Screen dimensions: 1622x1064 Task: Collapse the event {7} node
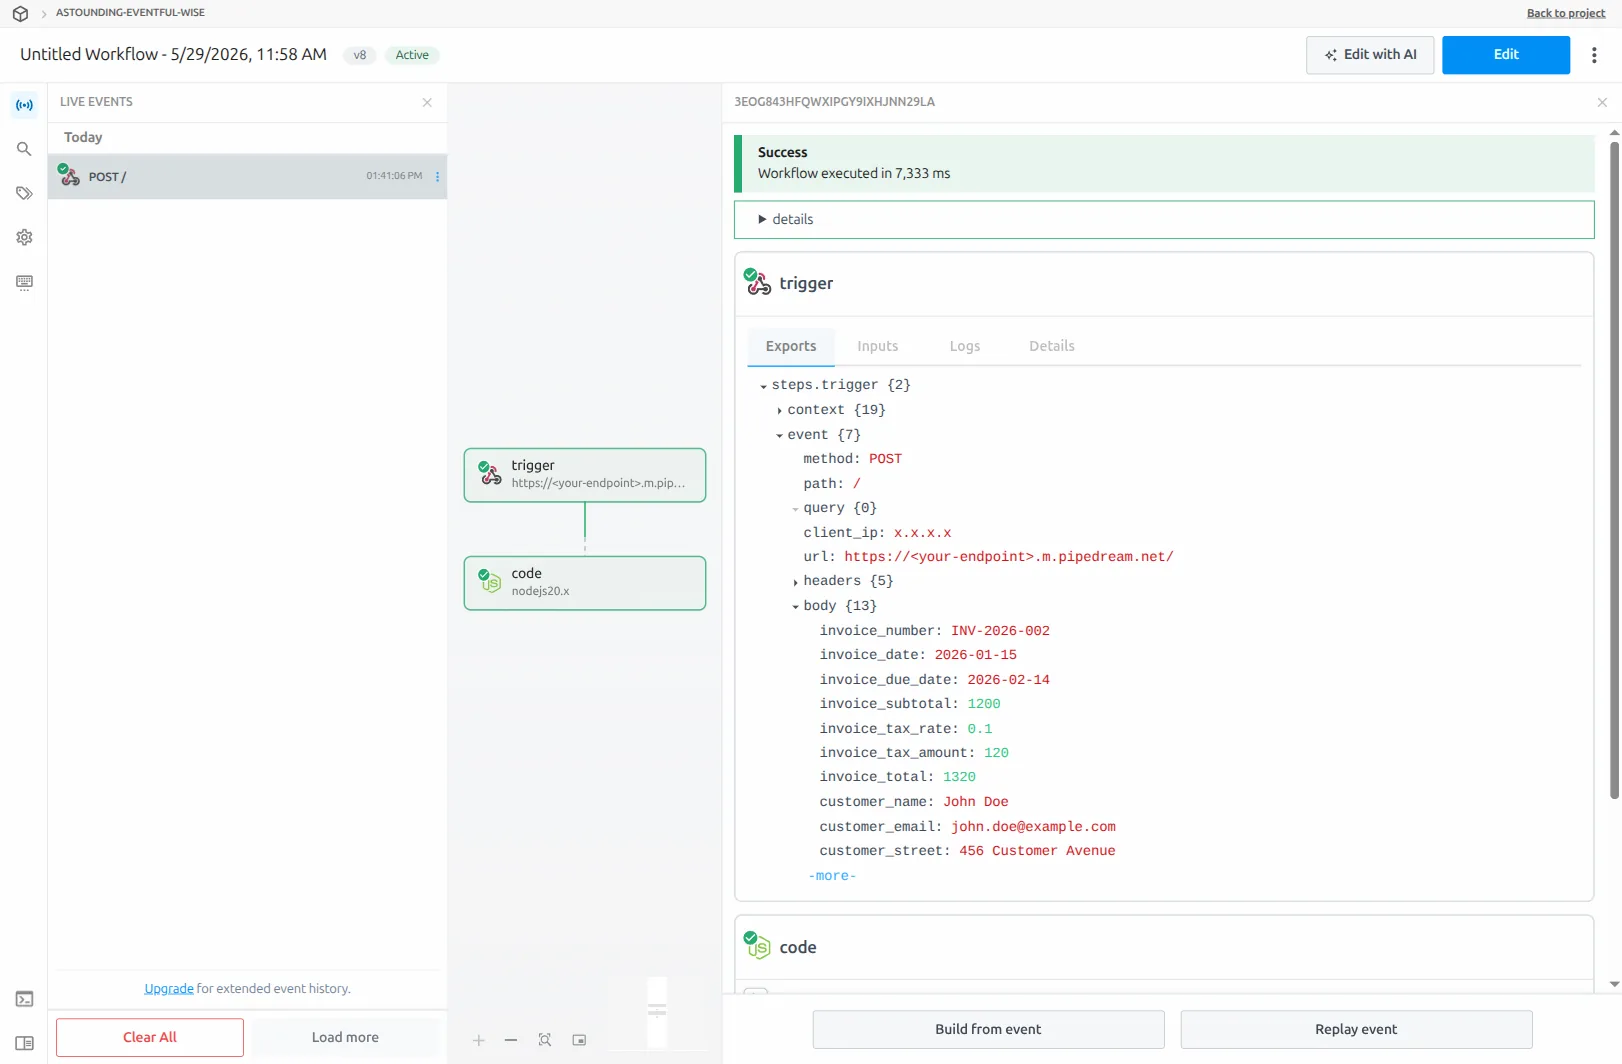point(779,436)
